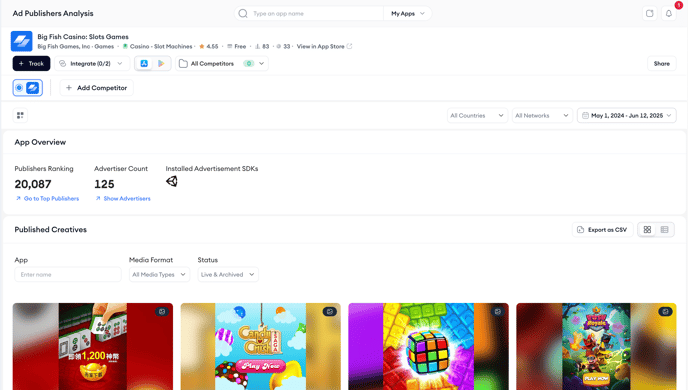Open the All Networks filter

(542, 115)
